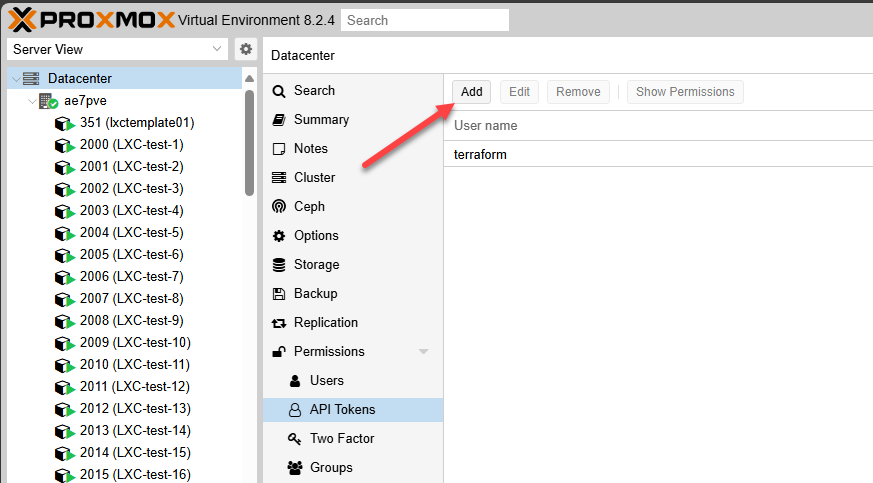Click the Show Permissions button
This screenshot has width=873, height=483.
(x=685, y=92)
